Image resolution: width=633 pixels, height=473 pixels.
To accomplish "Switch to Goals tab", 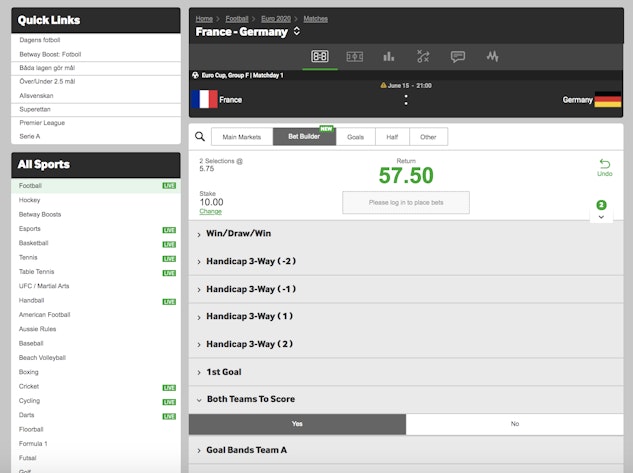I will tap(356, 137).
